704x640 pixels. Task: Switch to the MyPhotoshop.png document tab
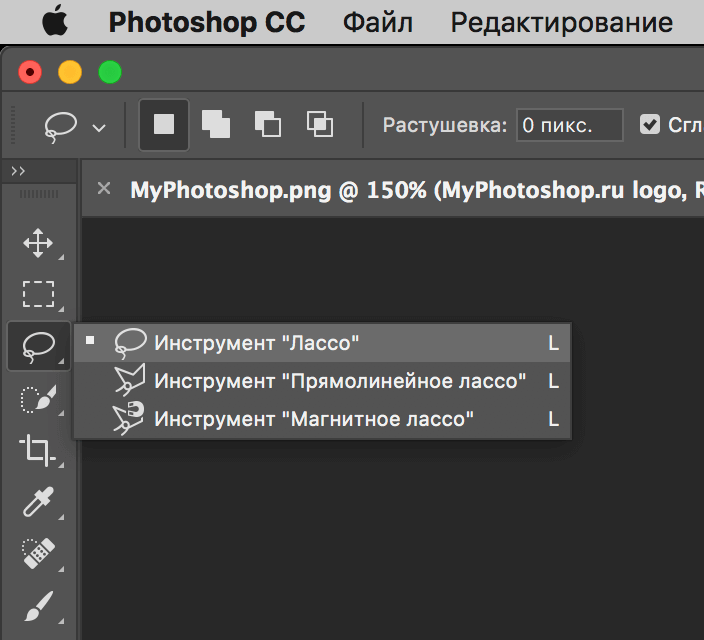416,191
